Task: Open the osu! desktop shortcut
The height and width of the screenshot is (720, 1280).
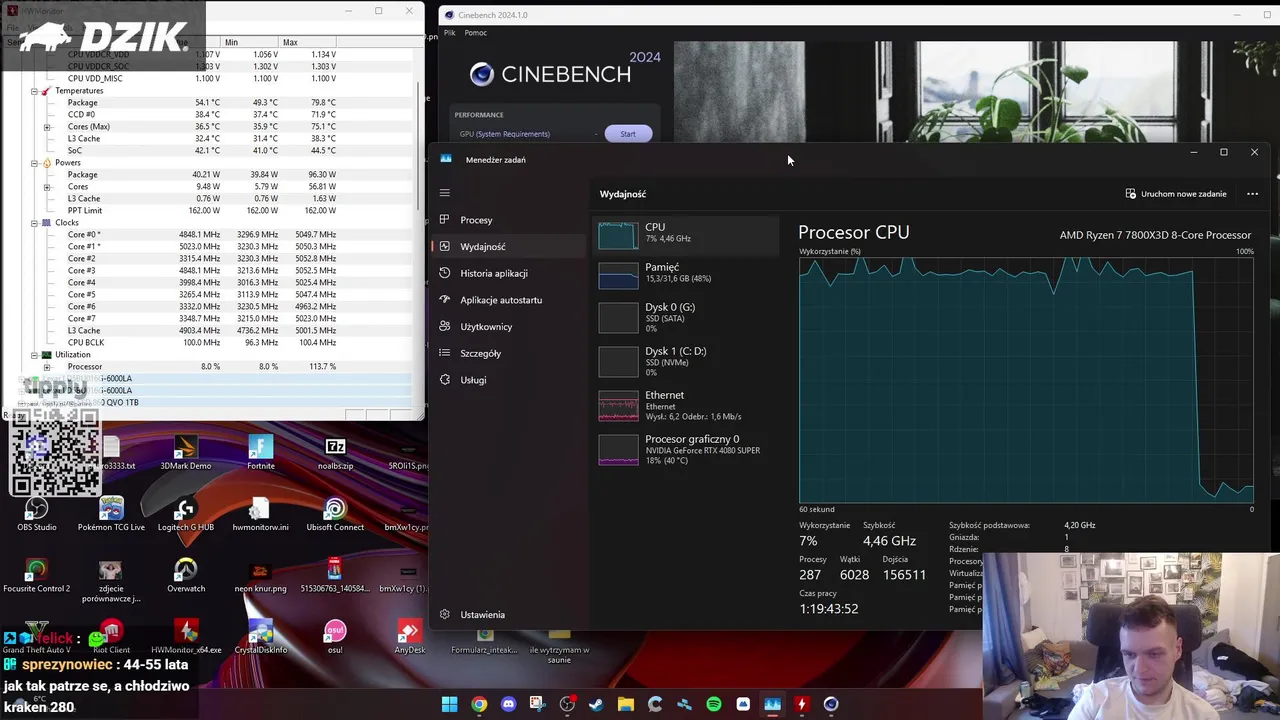Action: pos(335,637)
